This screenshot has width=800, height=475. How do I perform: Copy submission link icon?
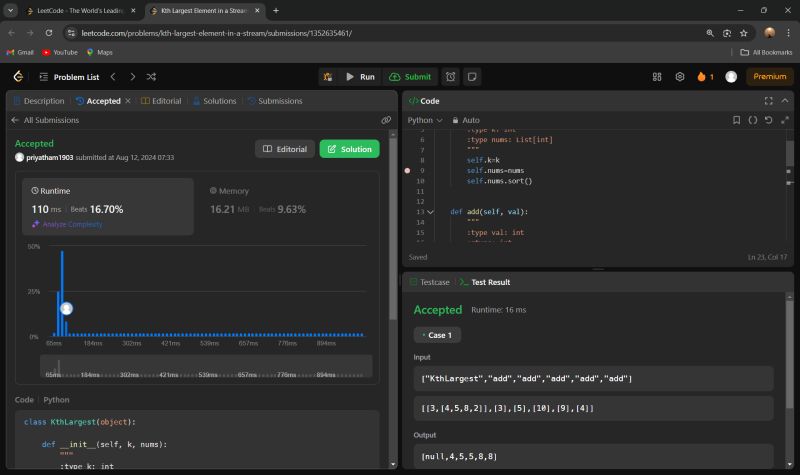[x=386, y=120]
